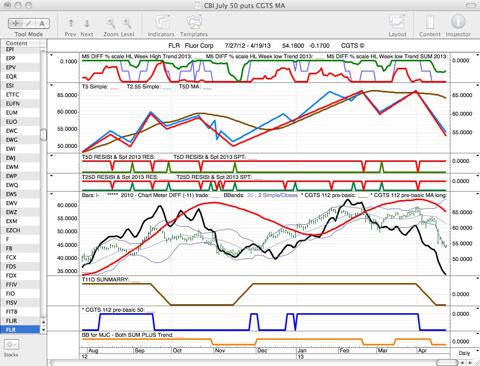Click the horizontal chart scrollbar thumb
This screenshot has height=366, width=480.
coord(447,362)
